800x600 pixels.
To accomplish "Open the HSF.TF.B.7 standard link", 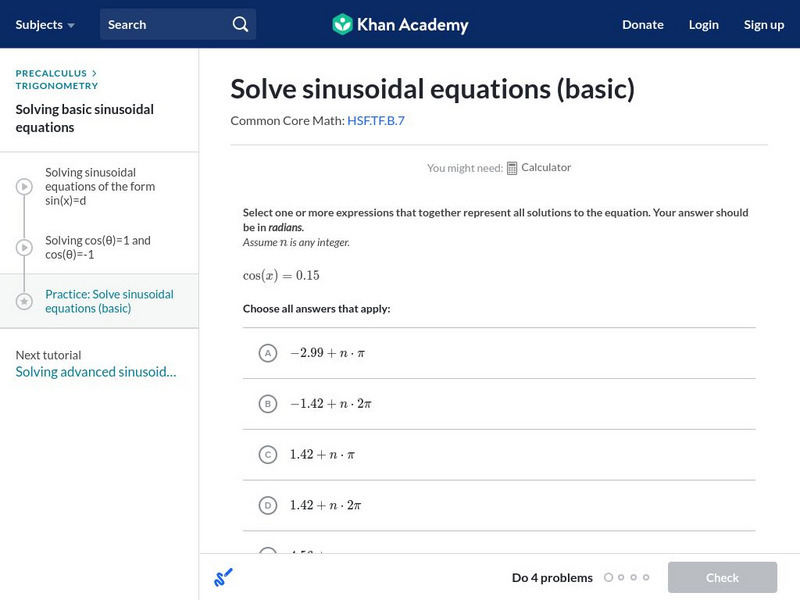I will click(x=376, y=121).
